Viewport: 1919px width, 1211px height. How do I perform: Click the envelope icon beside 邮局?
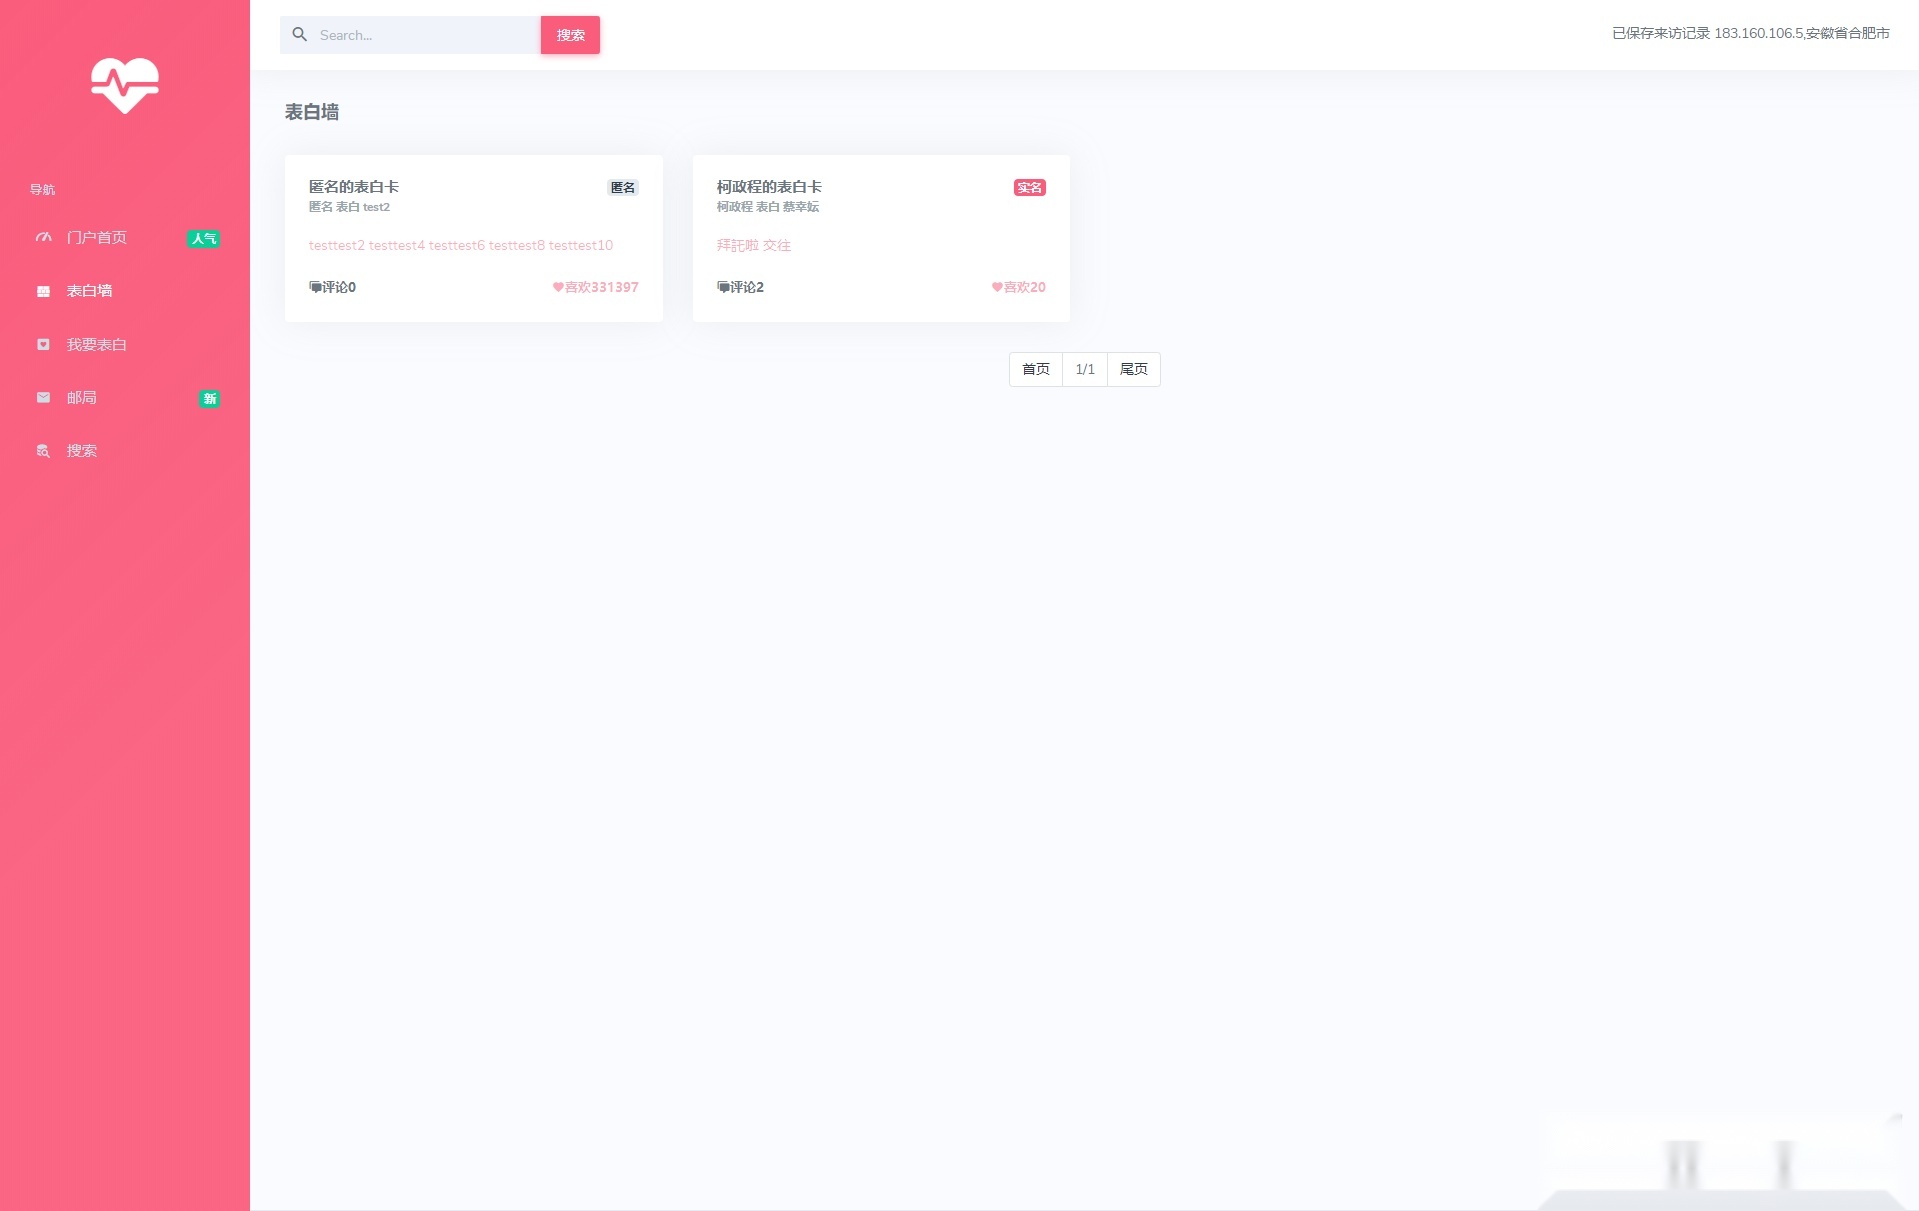43,398
